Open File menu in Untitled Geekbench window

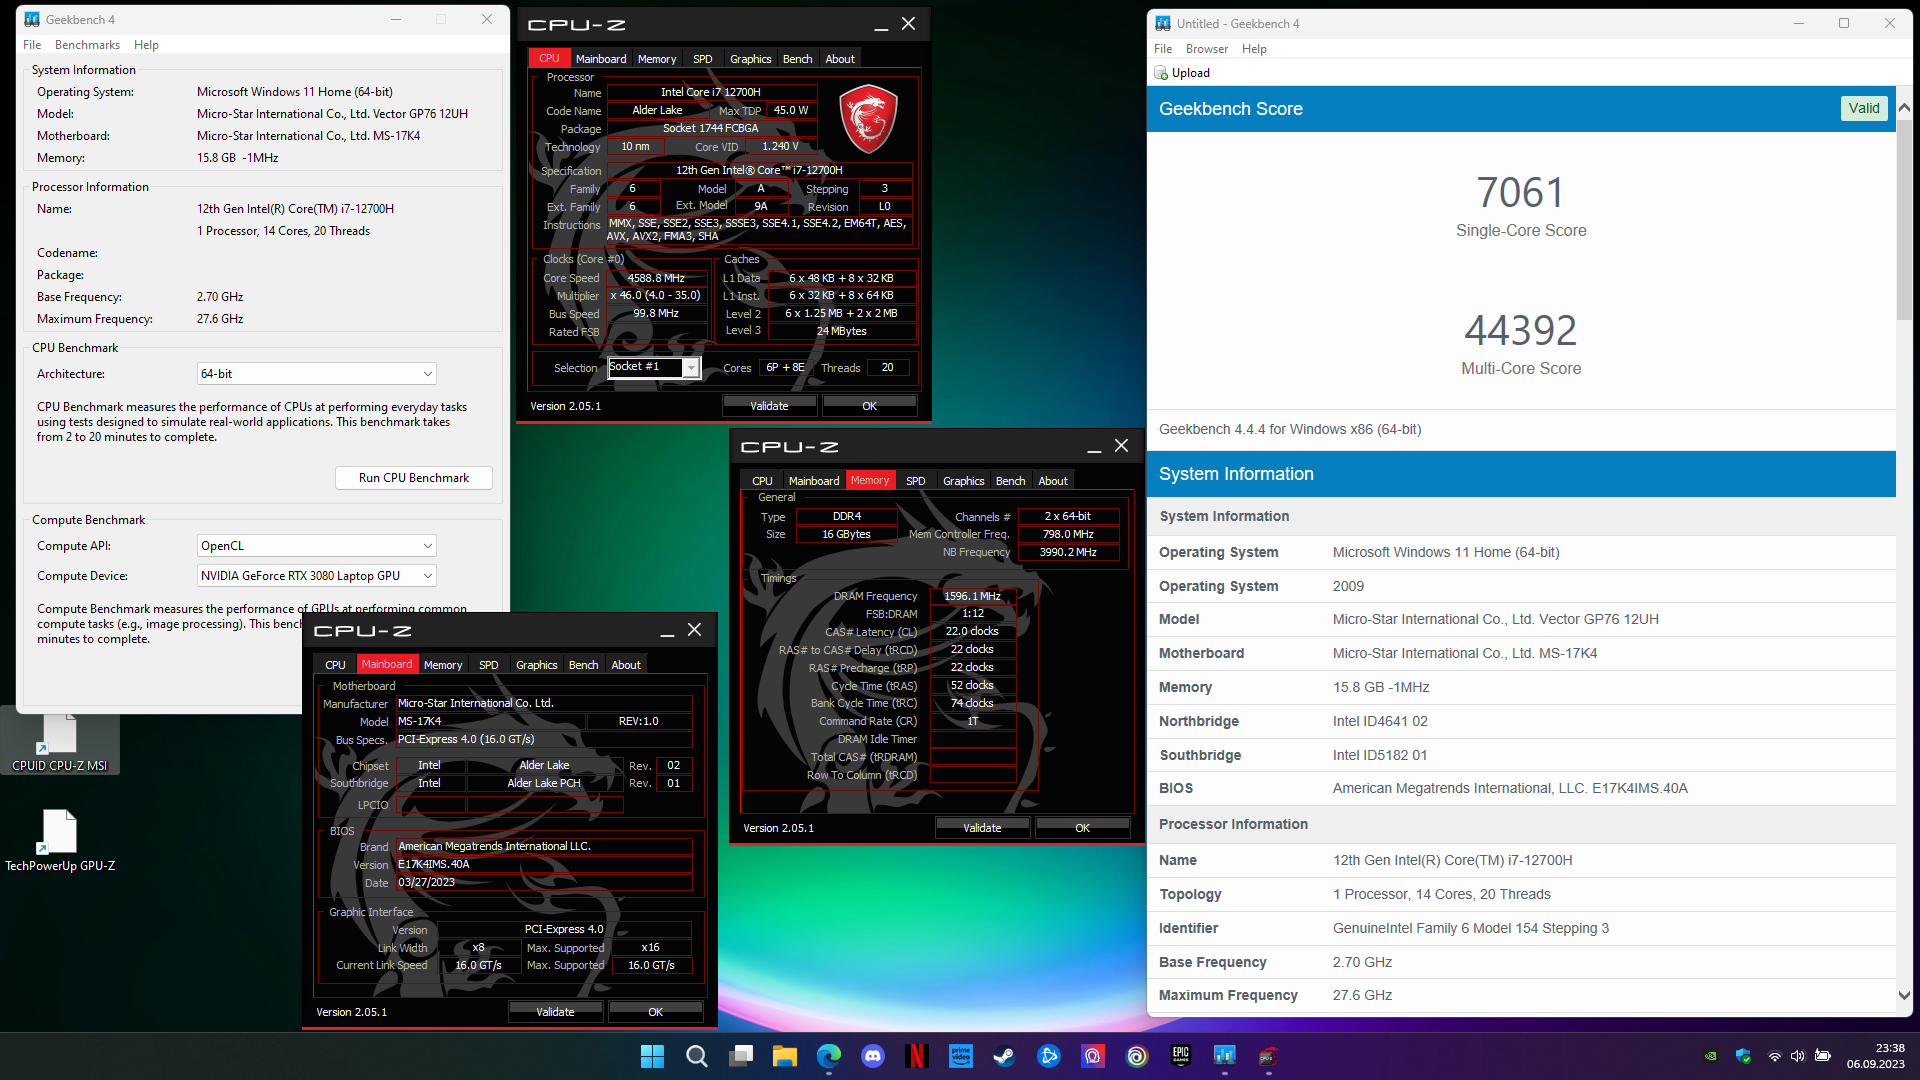[x=1163, y=49]
